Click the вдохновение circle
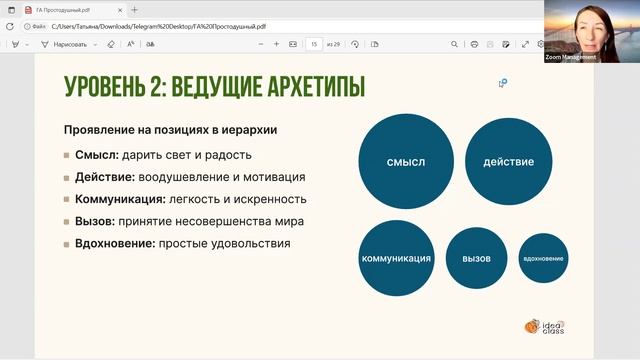This screenshot has height=360, width=640. (543, 258)
